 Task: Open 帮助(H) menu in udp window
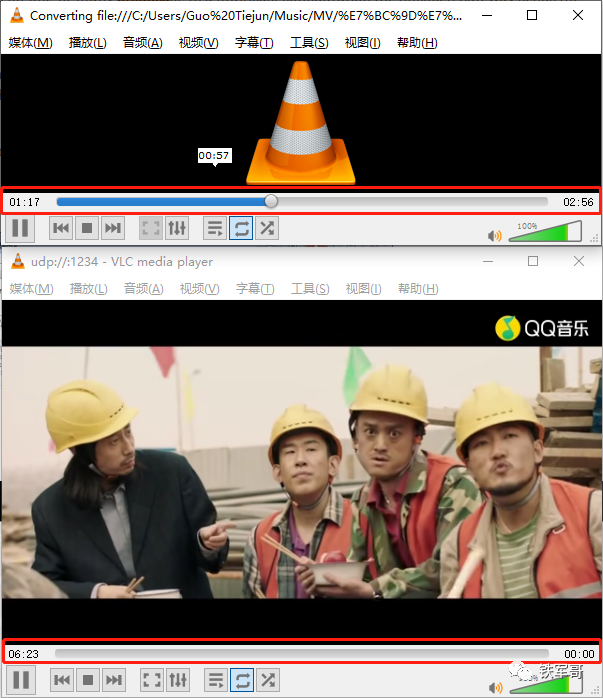point(418,289)
